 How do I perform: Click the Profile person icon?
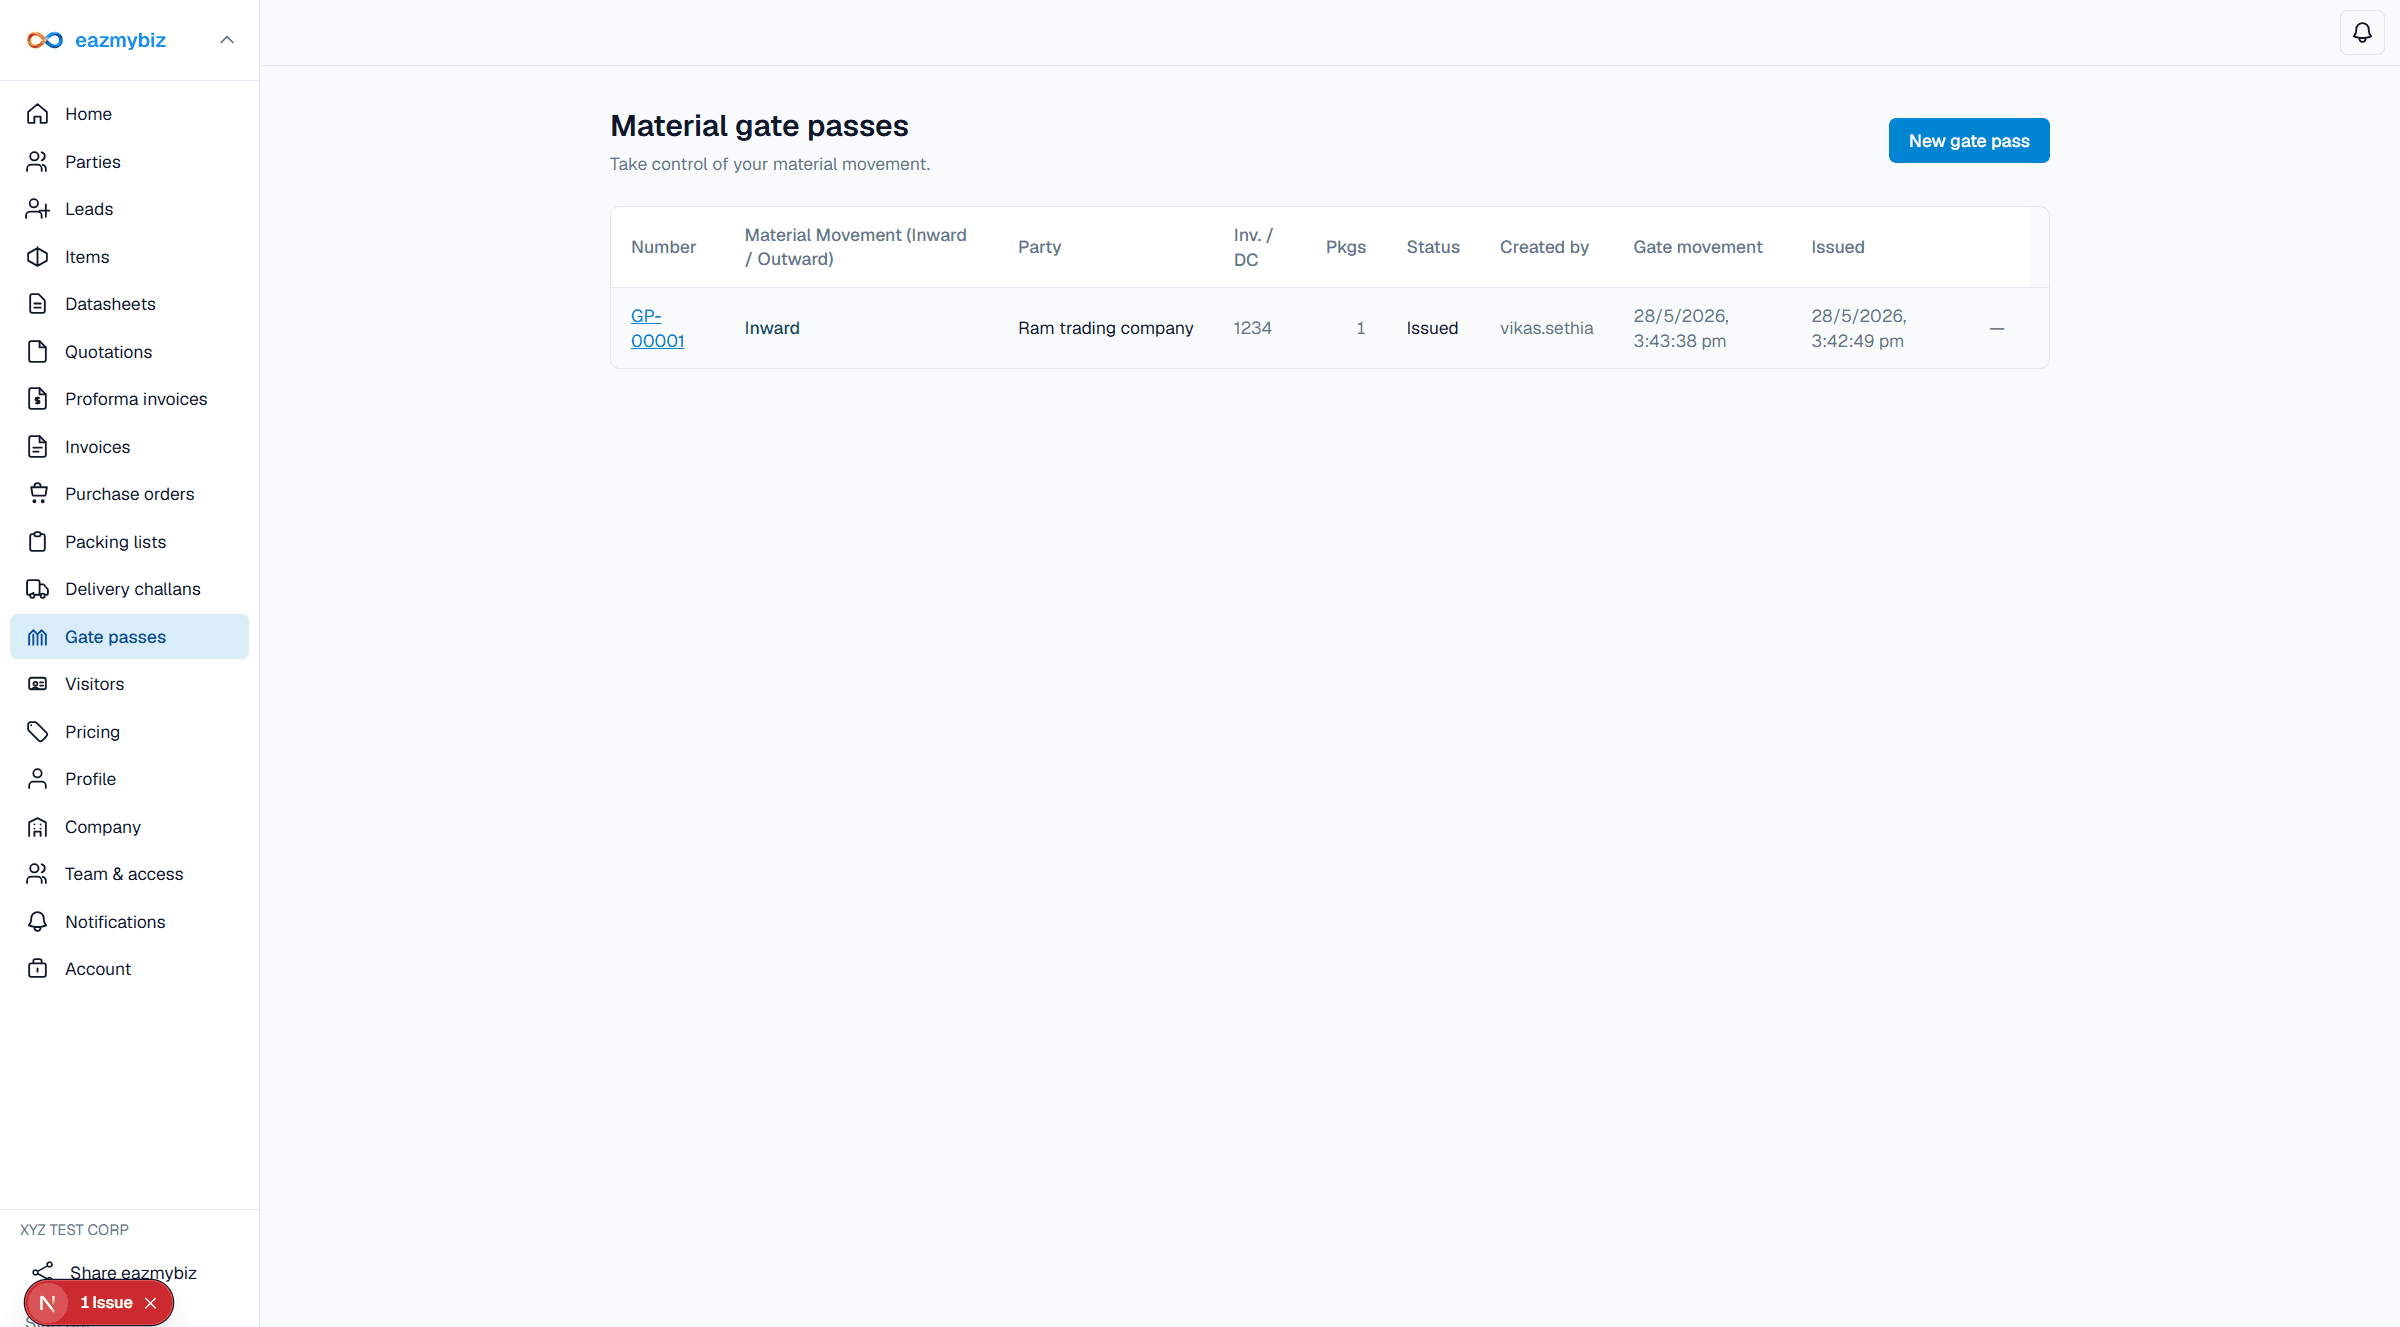(x=38, y=779)
